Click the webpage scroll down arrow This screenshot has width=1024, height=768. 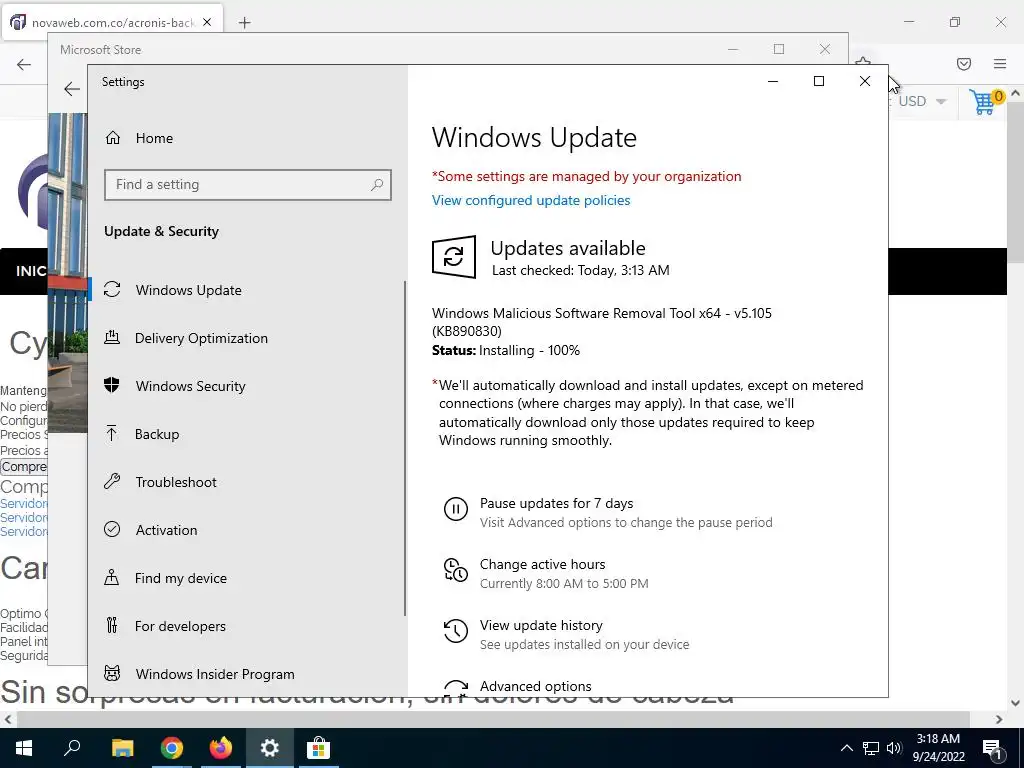click(x=1015, y=703)
